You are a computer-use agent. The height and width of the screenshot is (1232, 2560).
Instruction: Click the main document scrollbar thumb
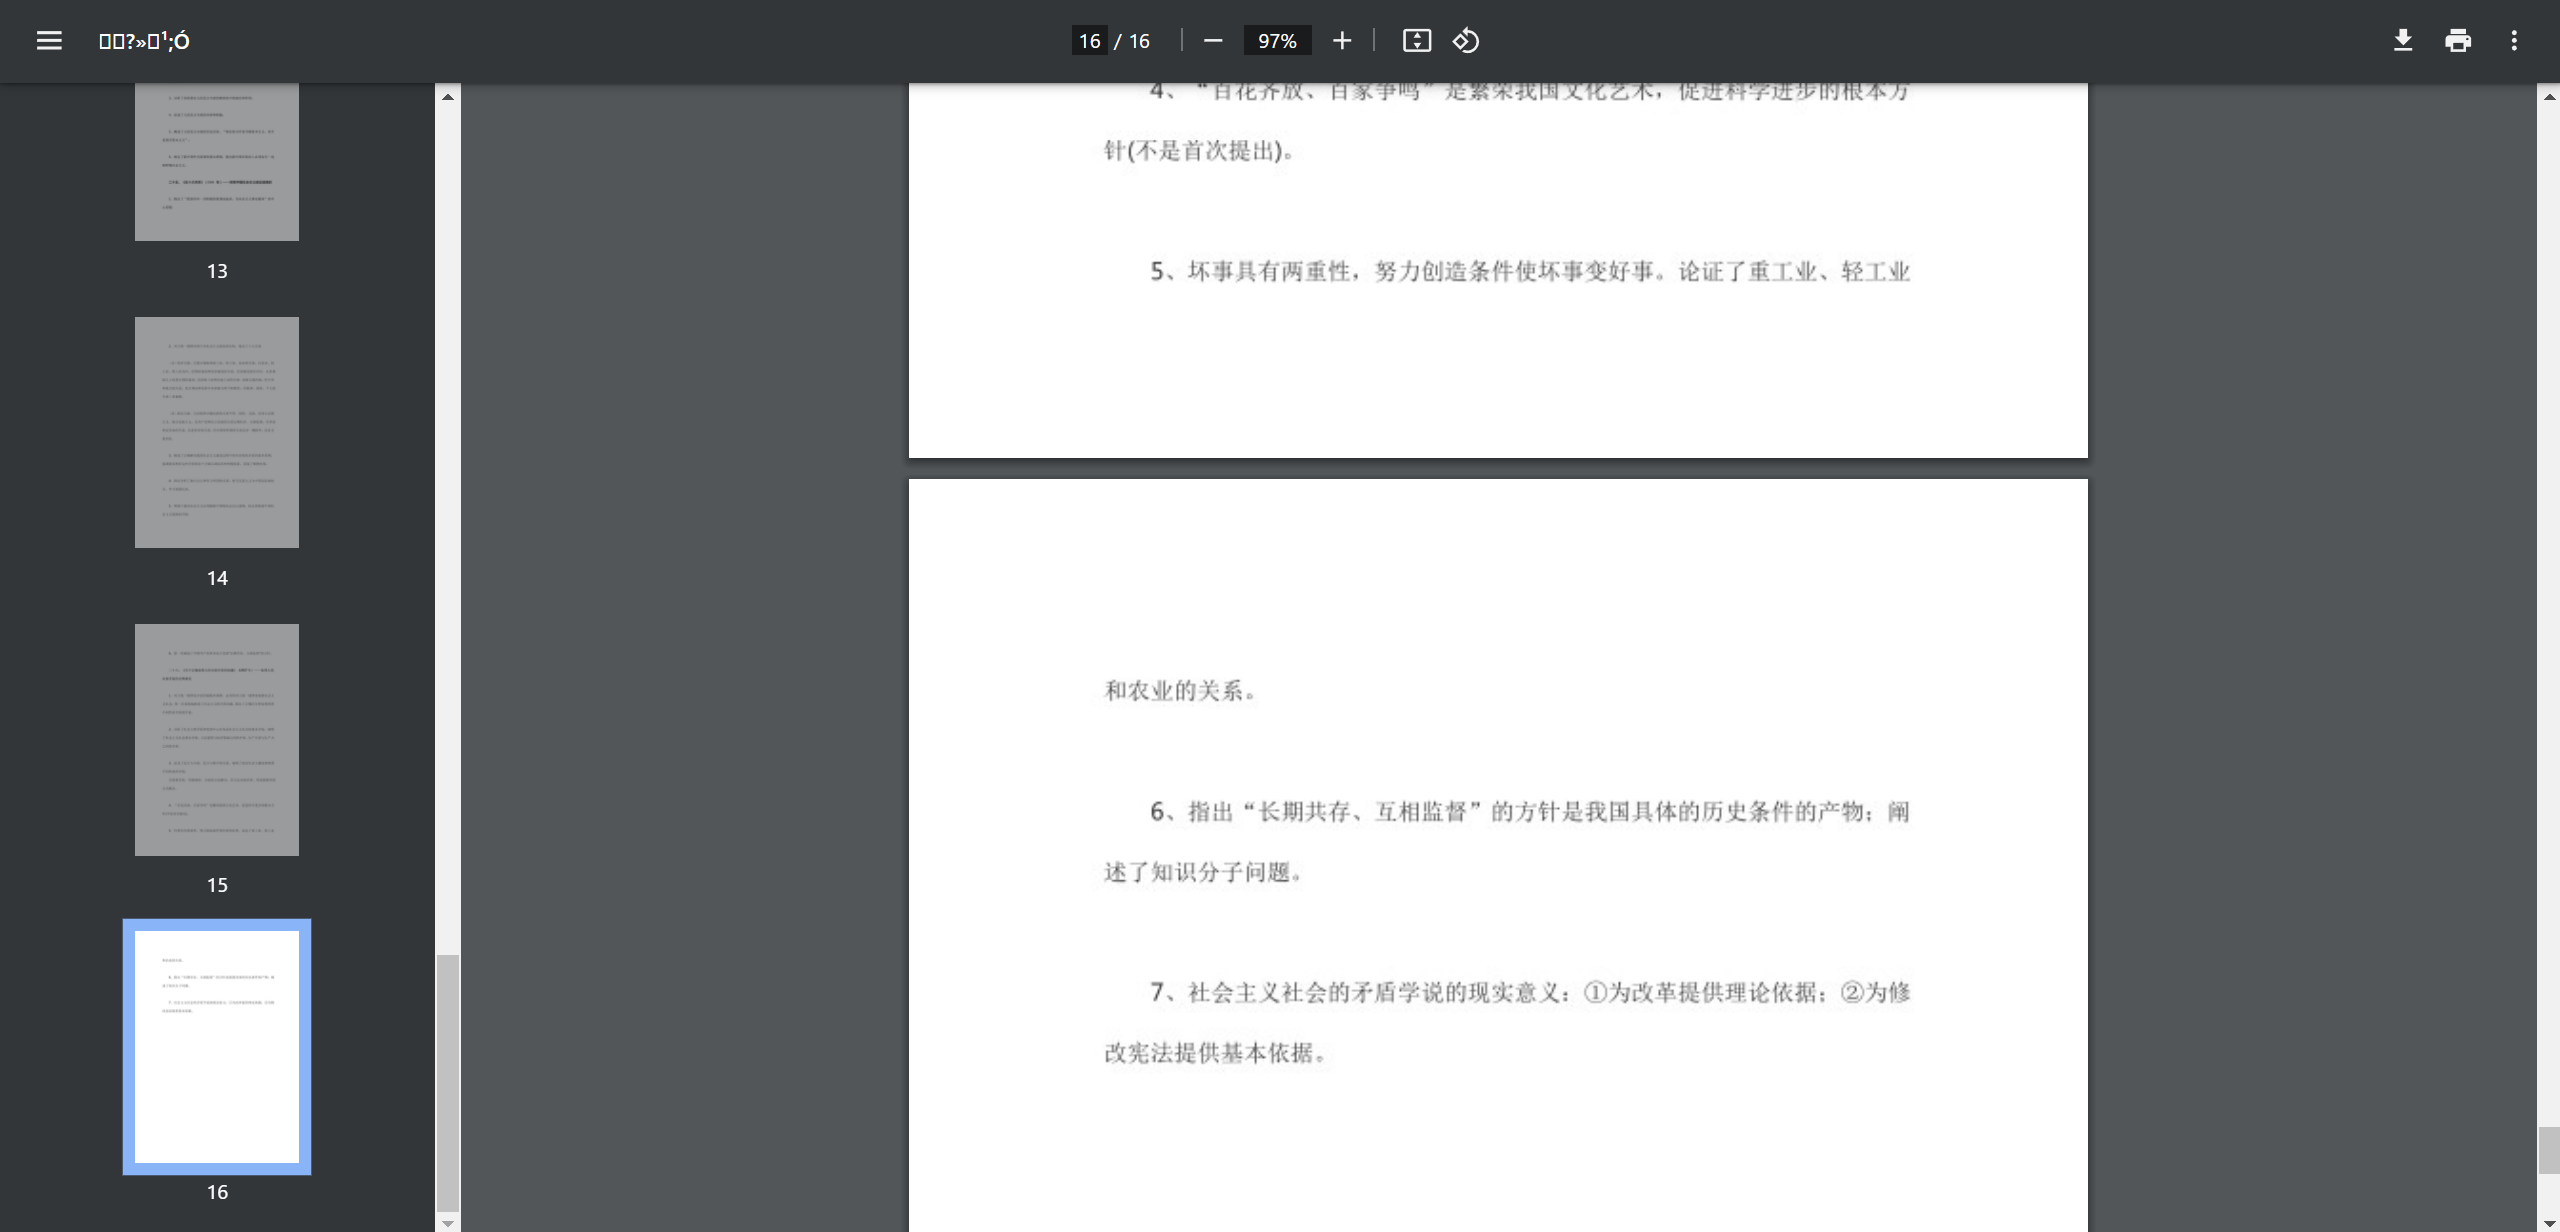point(2549,1150)
